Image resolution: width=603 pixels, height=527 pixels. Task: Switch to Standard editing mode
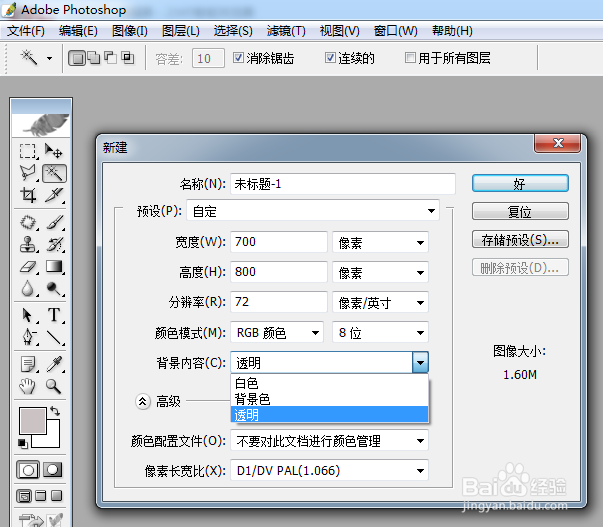(x=28, y=470)
